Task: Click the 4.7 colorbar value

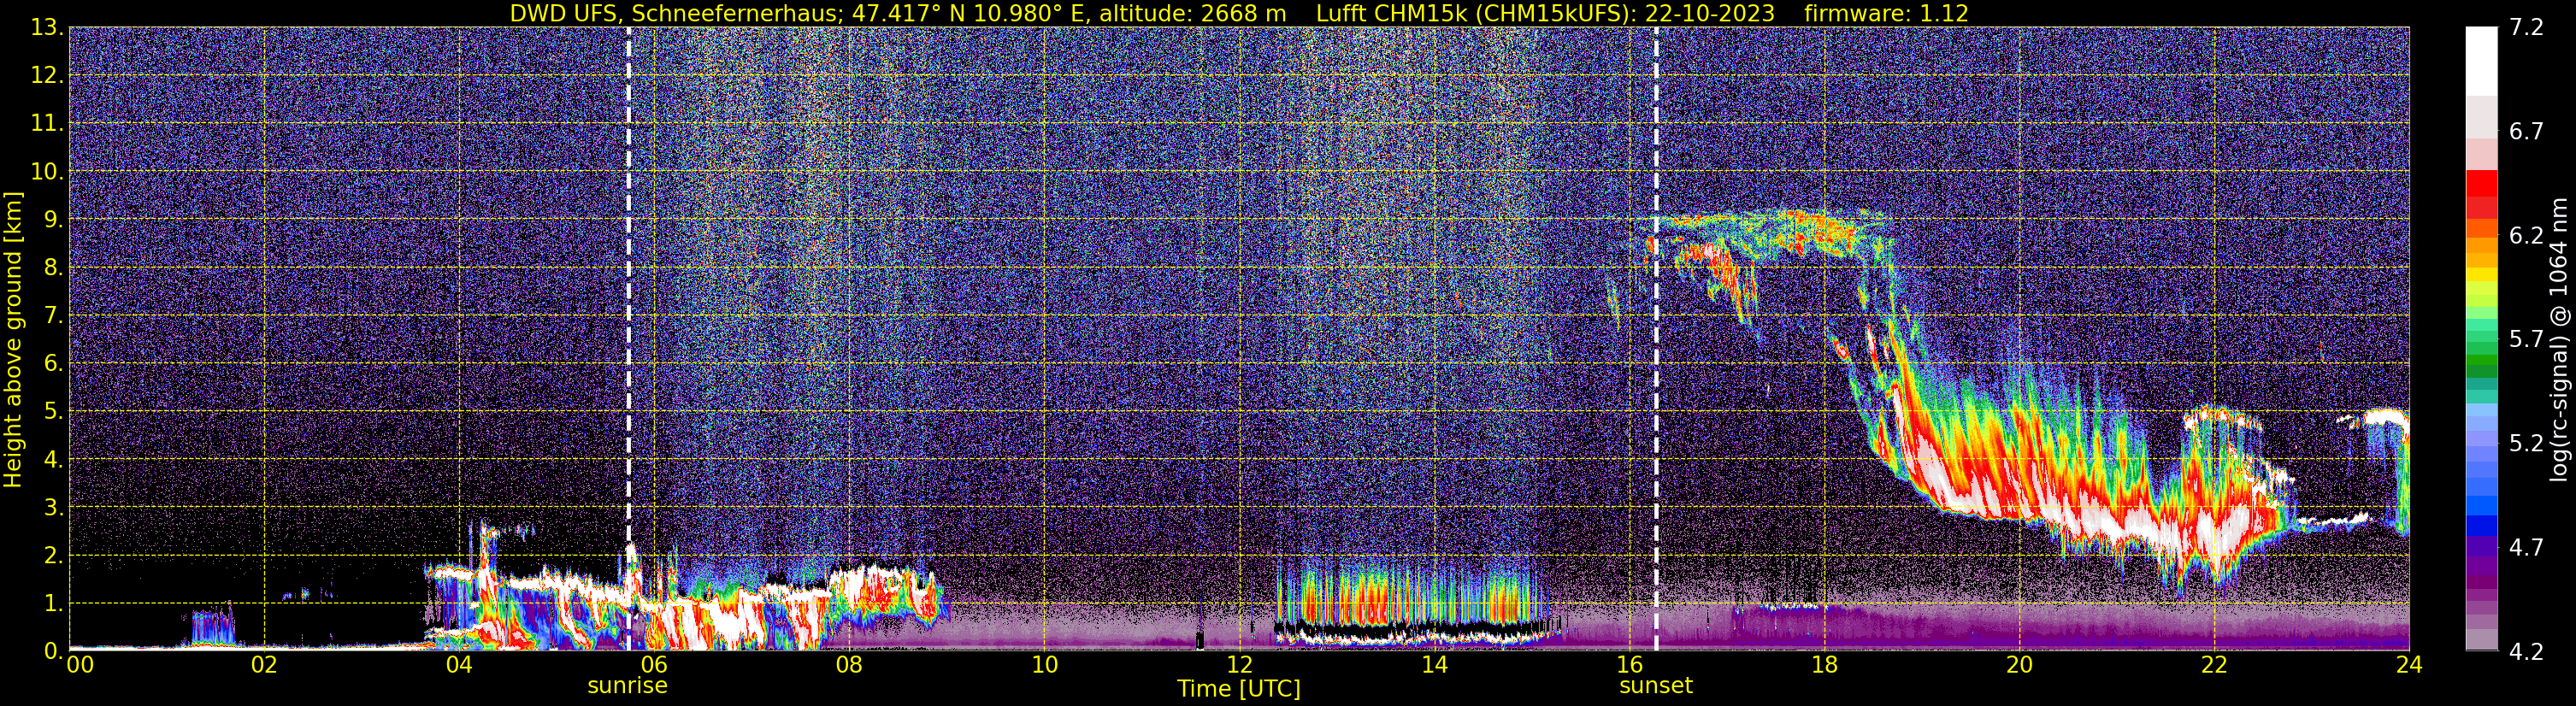Action: pos(2526,548)
